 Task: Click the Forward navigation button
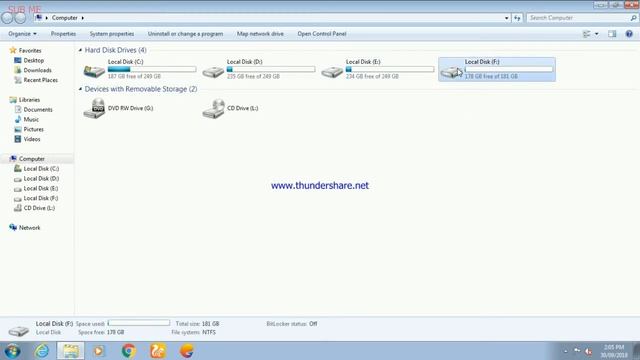tap(20, 18)
